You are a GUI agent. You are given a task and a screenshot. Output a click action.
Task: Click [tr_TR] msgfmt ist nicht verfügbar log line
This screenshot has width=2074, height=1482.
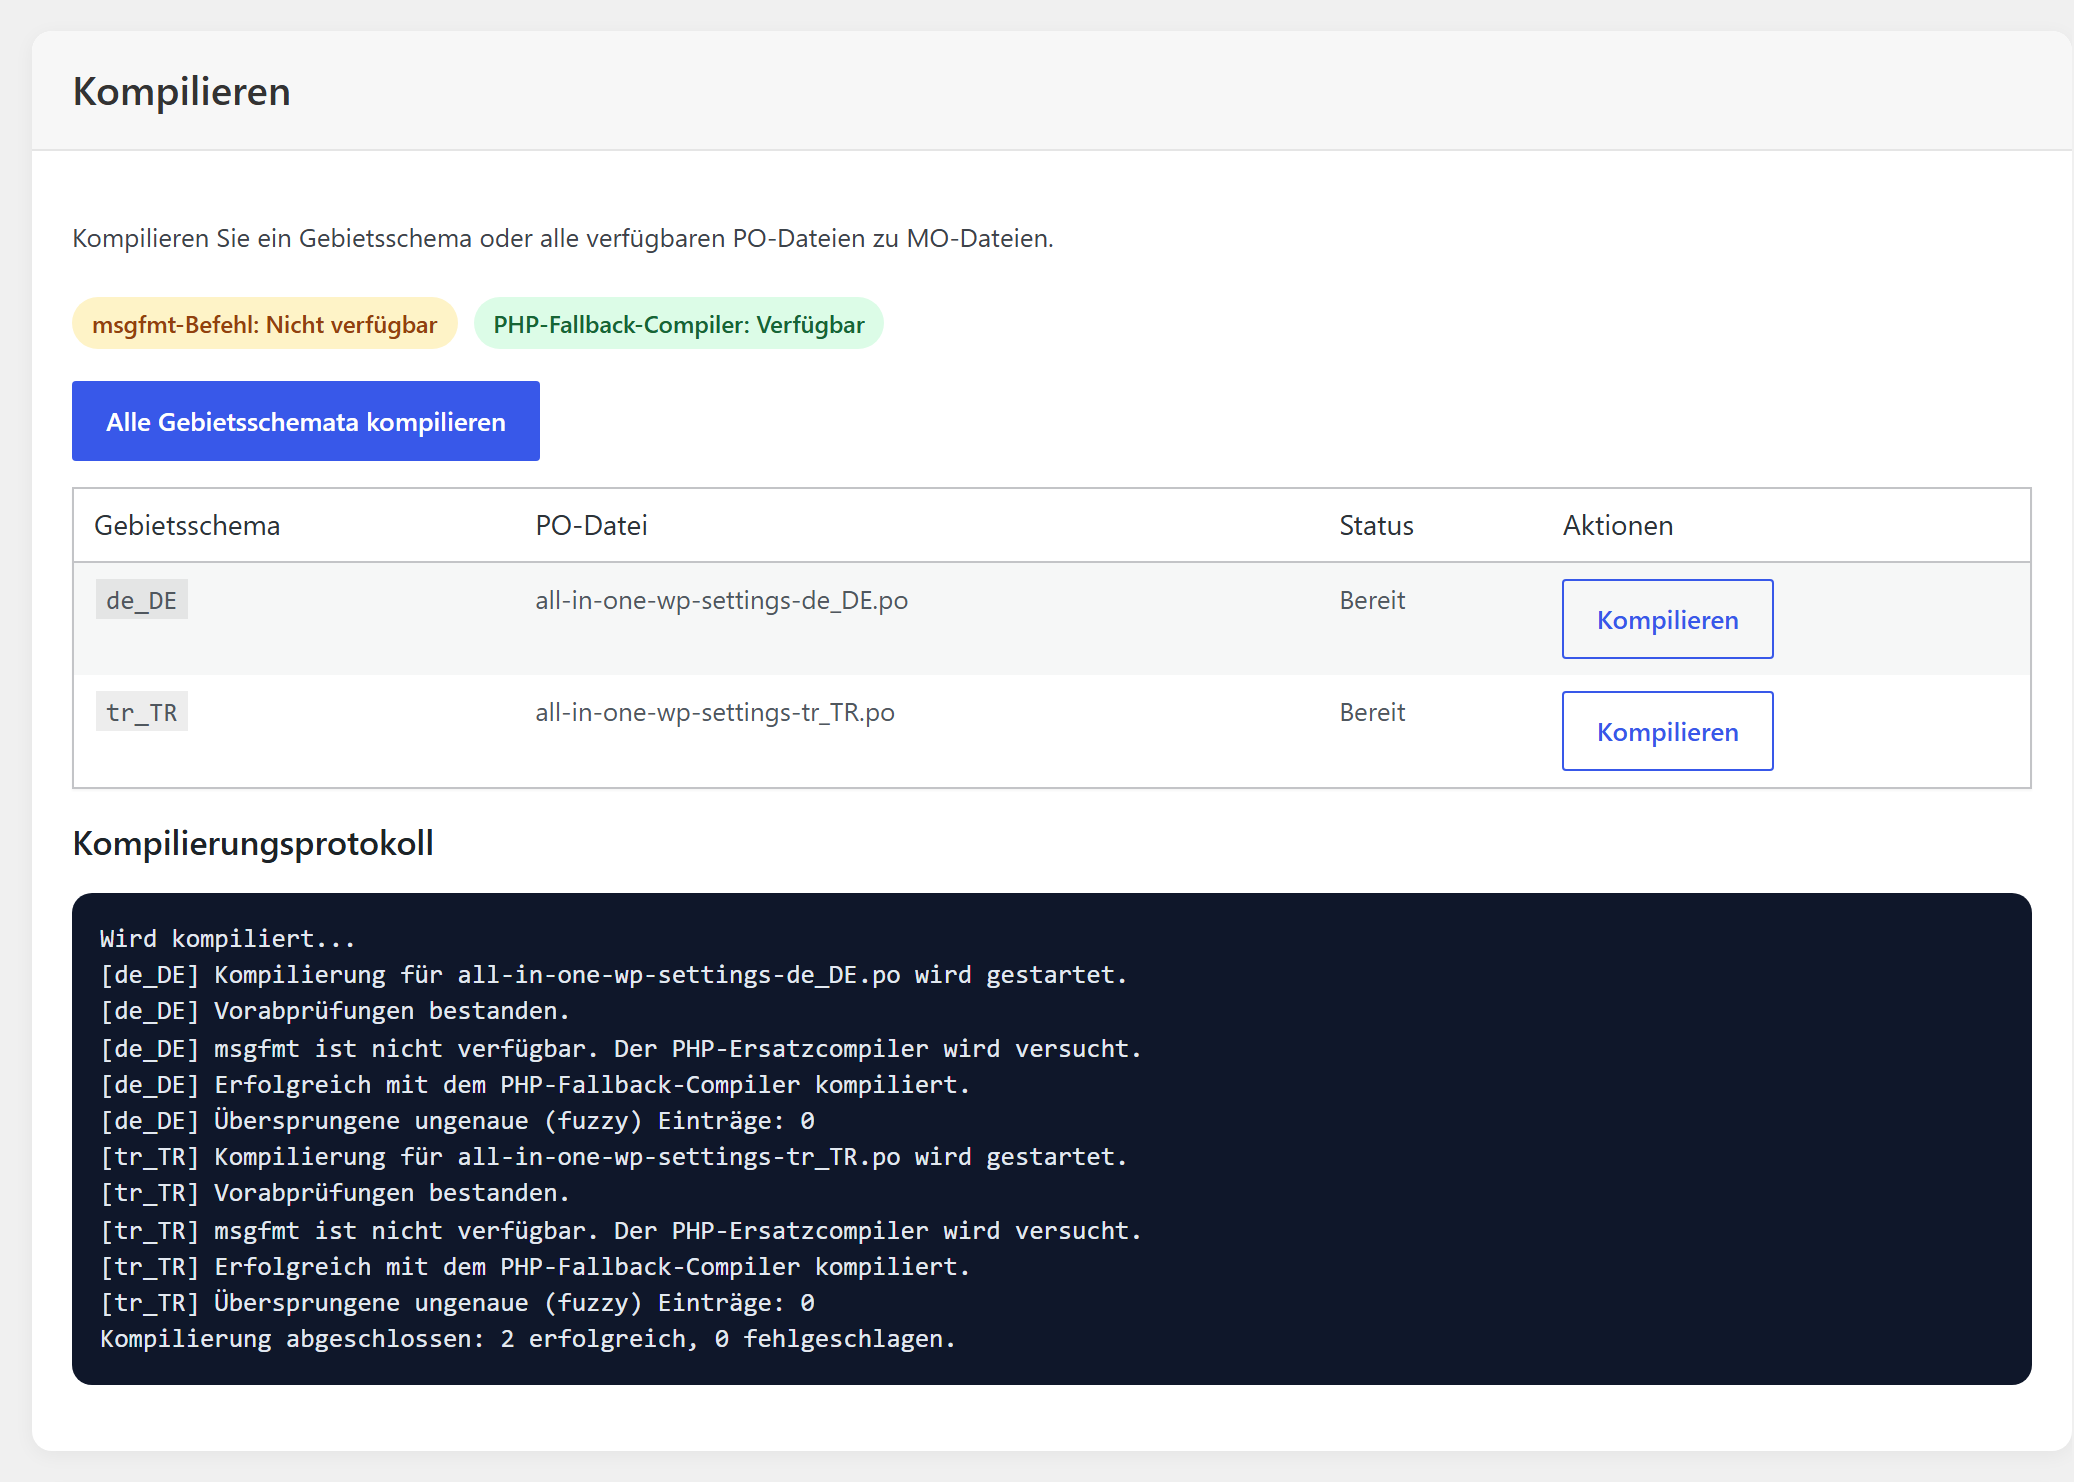[621, 1230]
